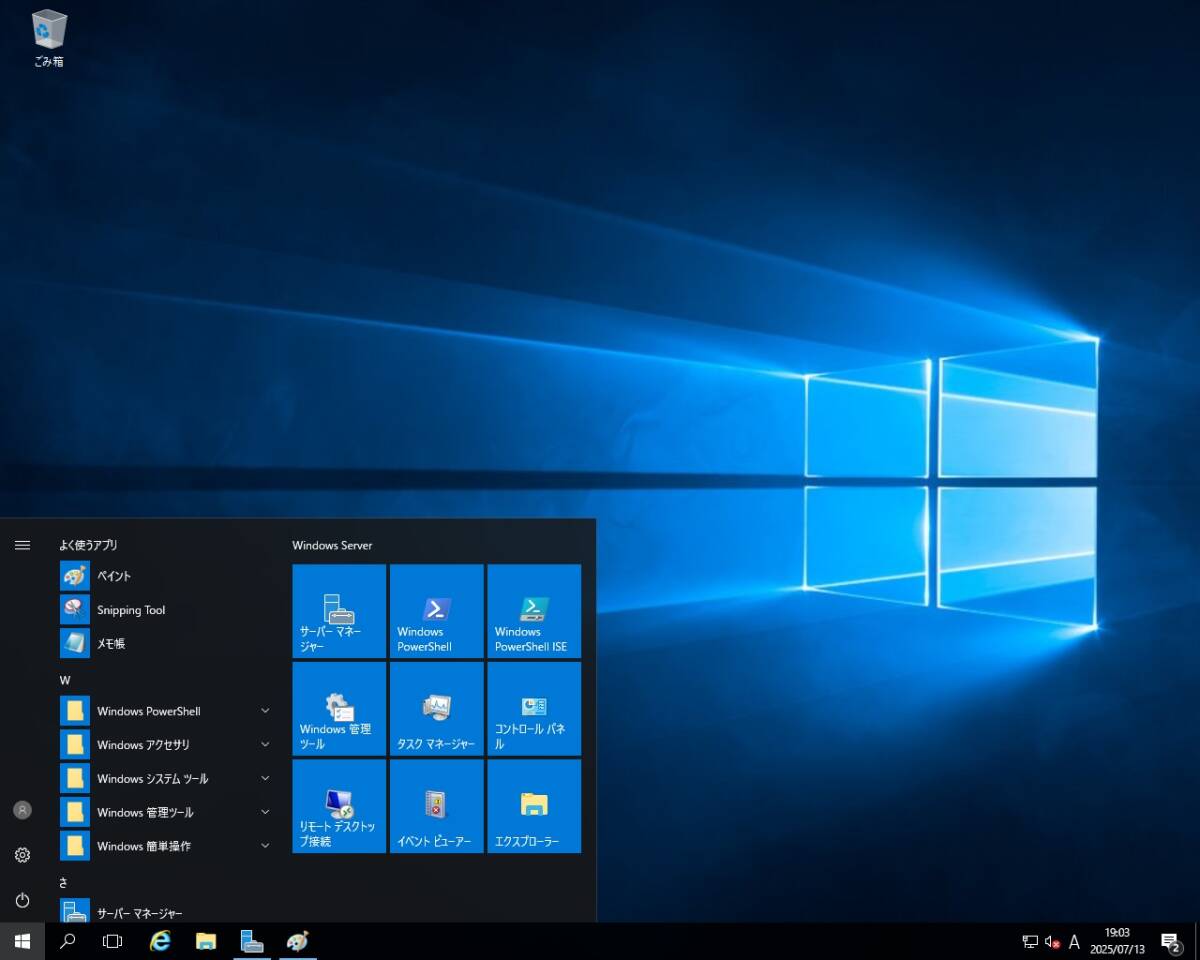1200x960 pixels.
Task: Expand the Windows システム ツール folder chevron
Action: [265, 779]
